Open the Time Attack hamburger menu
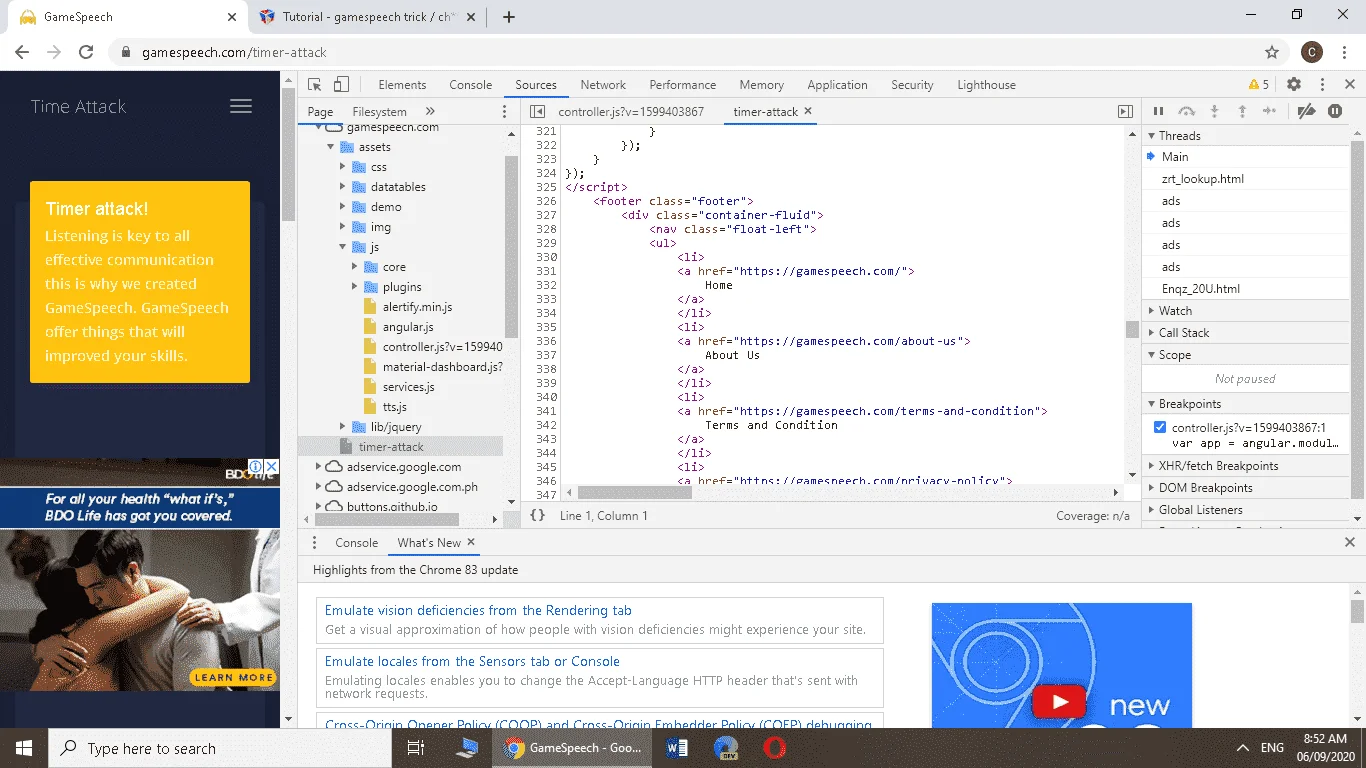The image size is (1366, 768). click(x=241, y=106)
